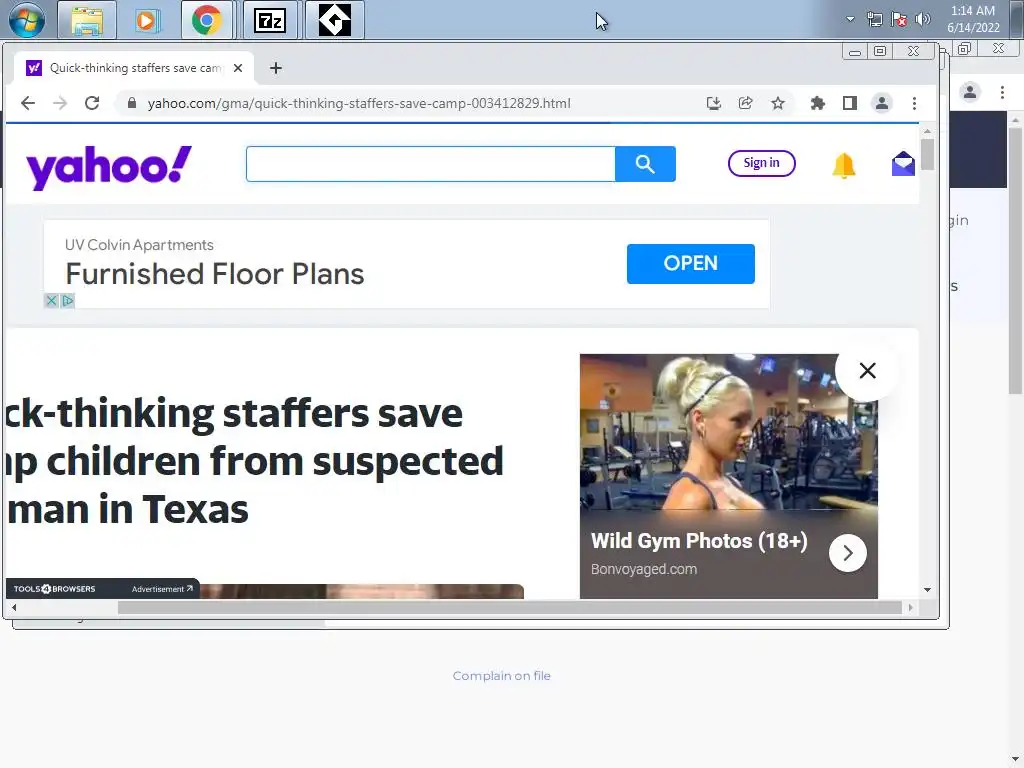Click the padlock site info icon

coord(132,103)
